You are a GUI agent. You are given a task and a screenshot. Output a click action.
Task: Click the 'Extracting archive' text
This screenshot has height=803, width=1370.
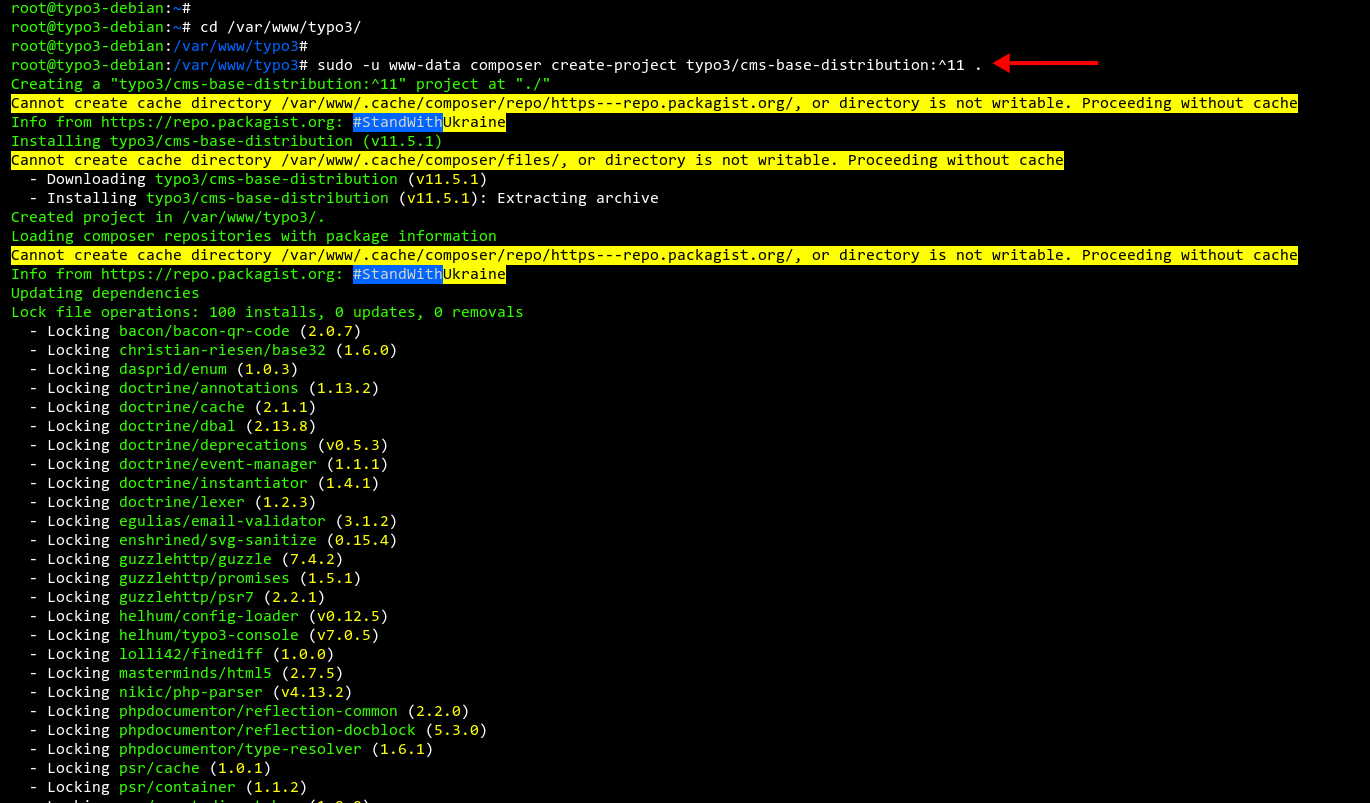pyautogui.click(x=578, y=198)
